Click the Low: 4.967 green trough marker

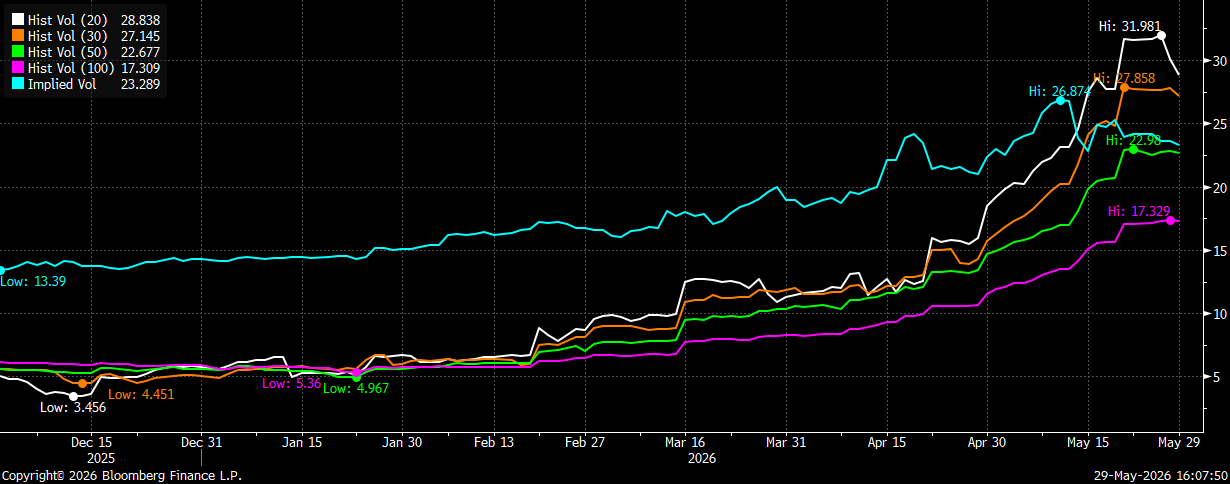[356, 377]
